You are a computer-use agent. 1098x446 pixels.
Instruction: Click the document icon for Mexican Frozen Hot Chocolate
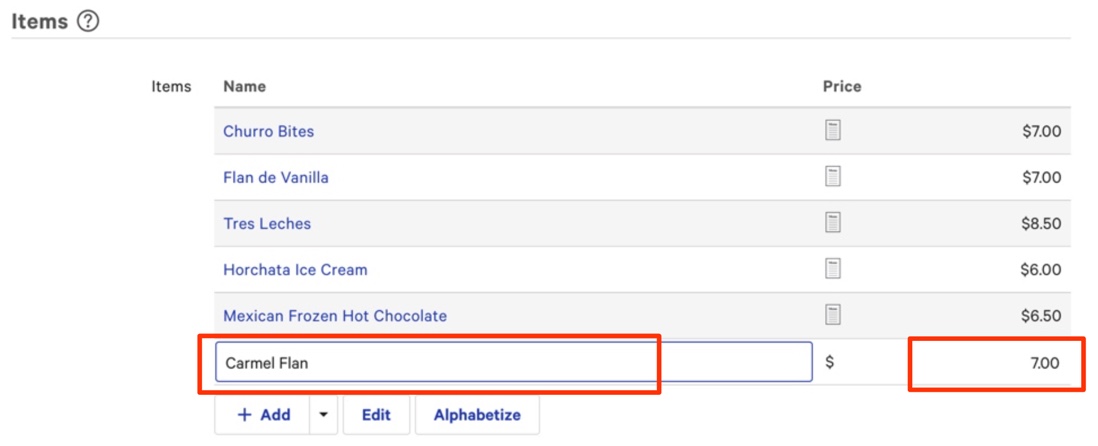click(x=833, y=315)
